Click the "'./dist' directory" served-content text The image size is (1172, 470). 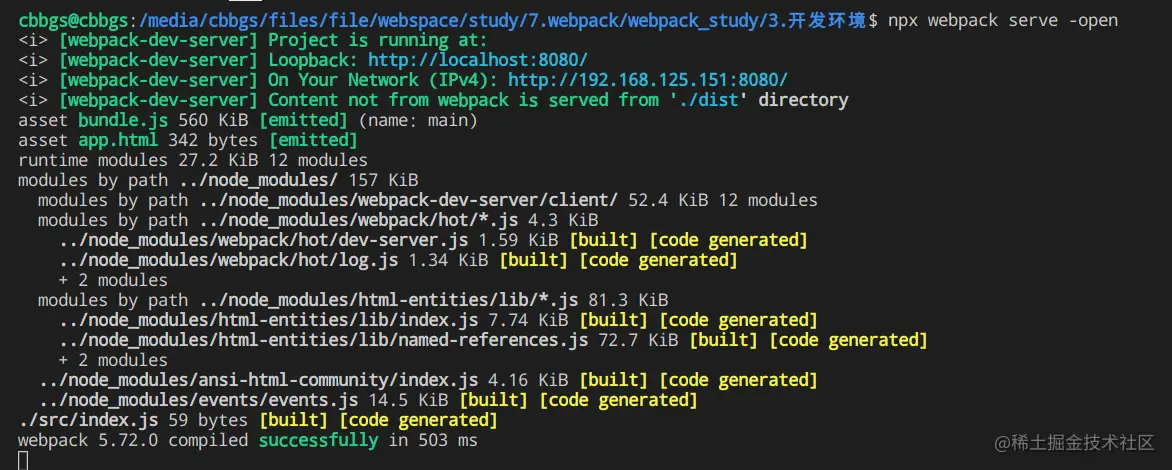point(759,100)
